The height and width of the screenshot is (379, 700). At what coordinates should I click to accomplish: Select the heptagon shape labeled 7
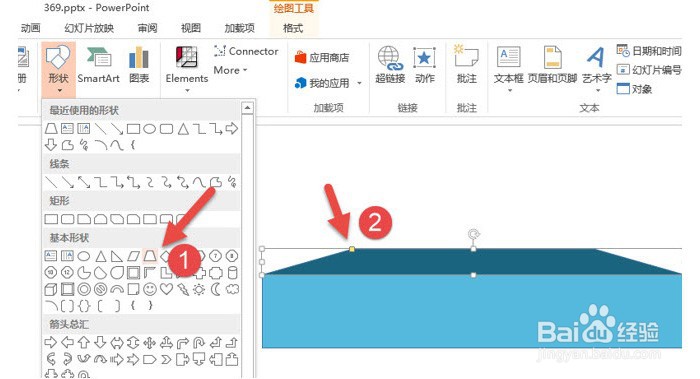coord(216,256)
